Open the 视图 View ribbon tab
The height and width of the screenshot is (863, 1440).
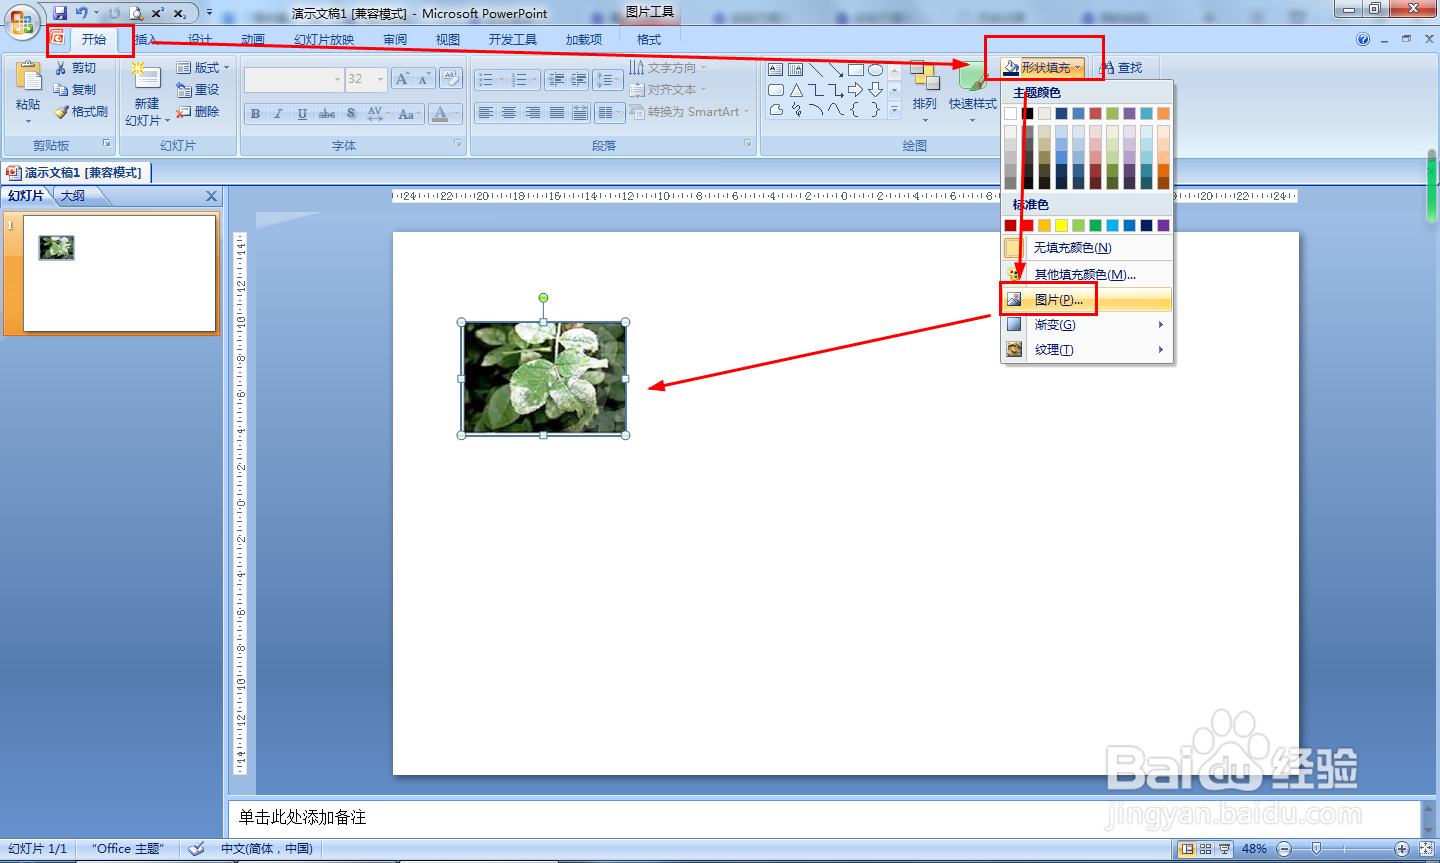448,40
